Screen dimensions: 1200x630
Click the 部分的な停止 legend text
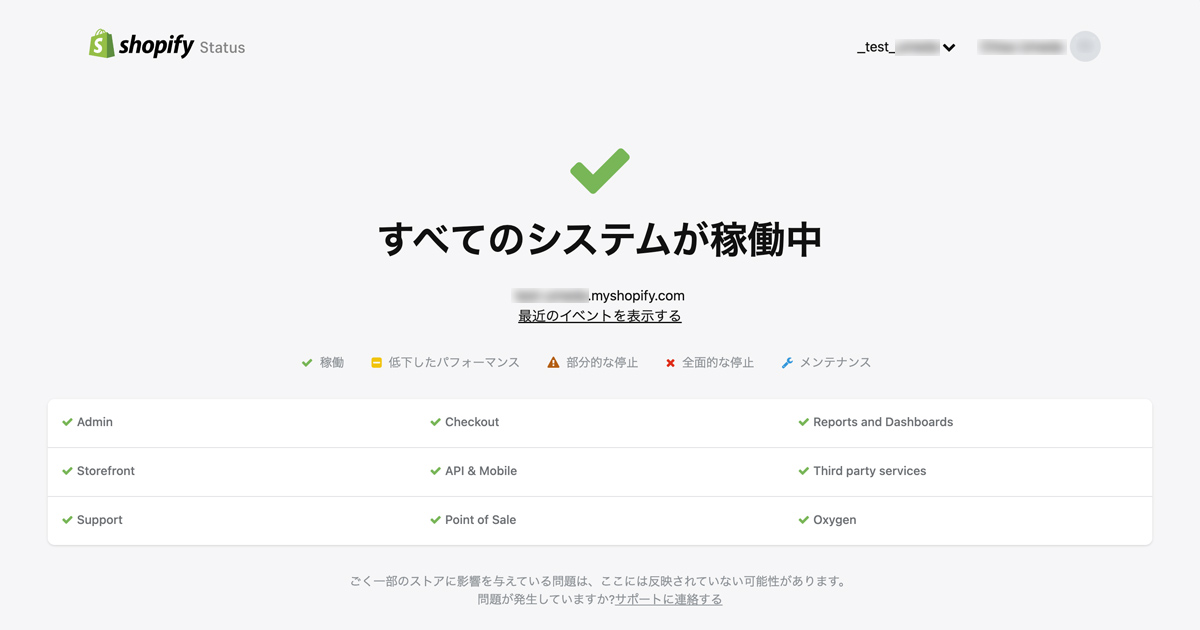pyautogui.click(x=602, y=363)
